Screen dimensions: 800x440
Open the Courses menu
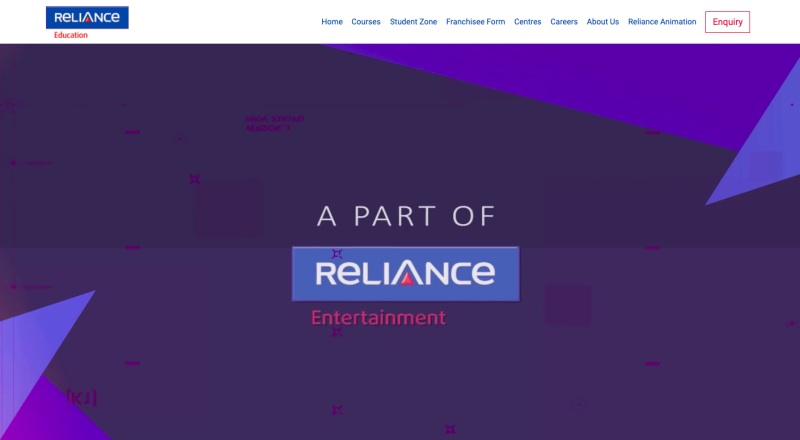pyautogui.click(x=366, y=22)
